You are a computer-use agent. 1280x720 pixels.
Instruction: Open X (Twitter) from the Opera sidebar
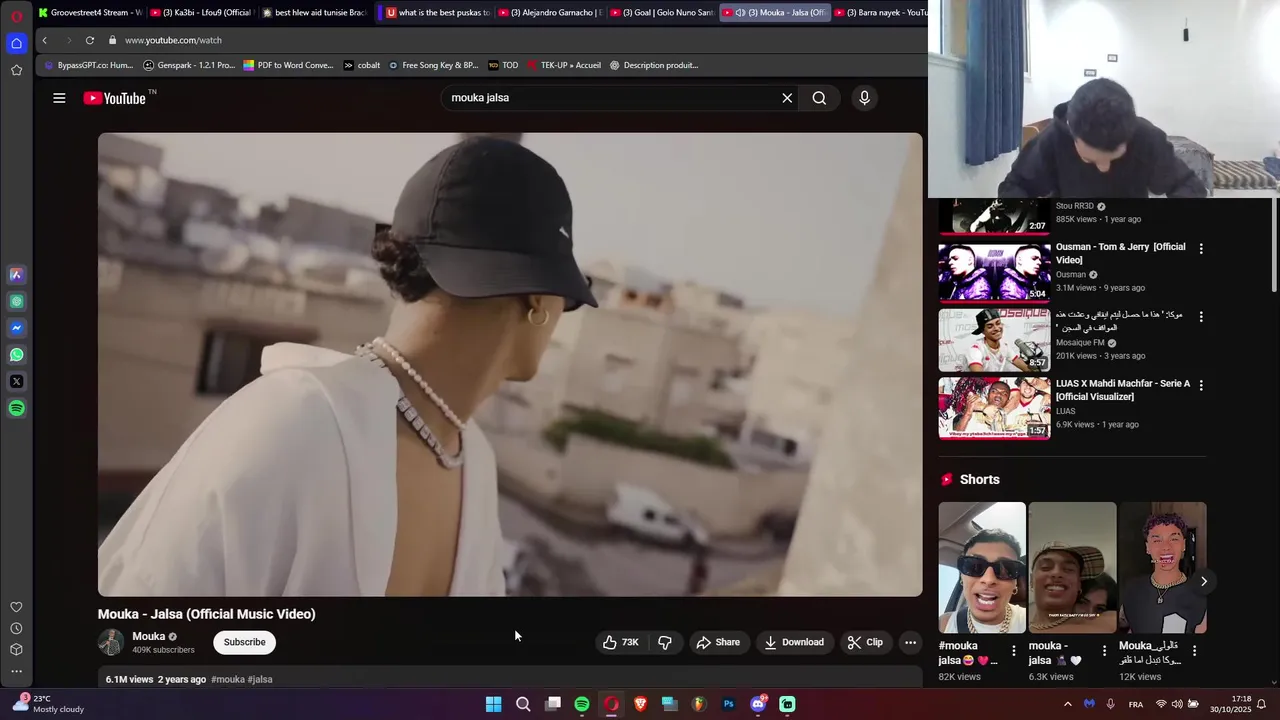point(16,381)
